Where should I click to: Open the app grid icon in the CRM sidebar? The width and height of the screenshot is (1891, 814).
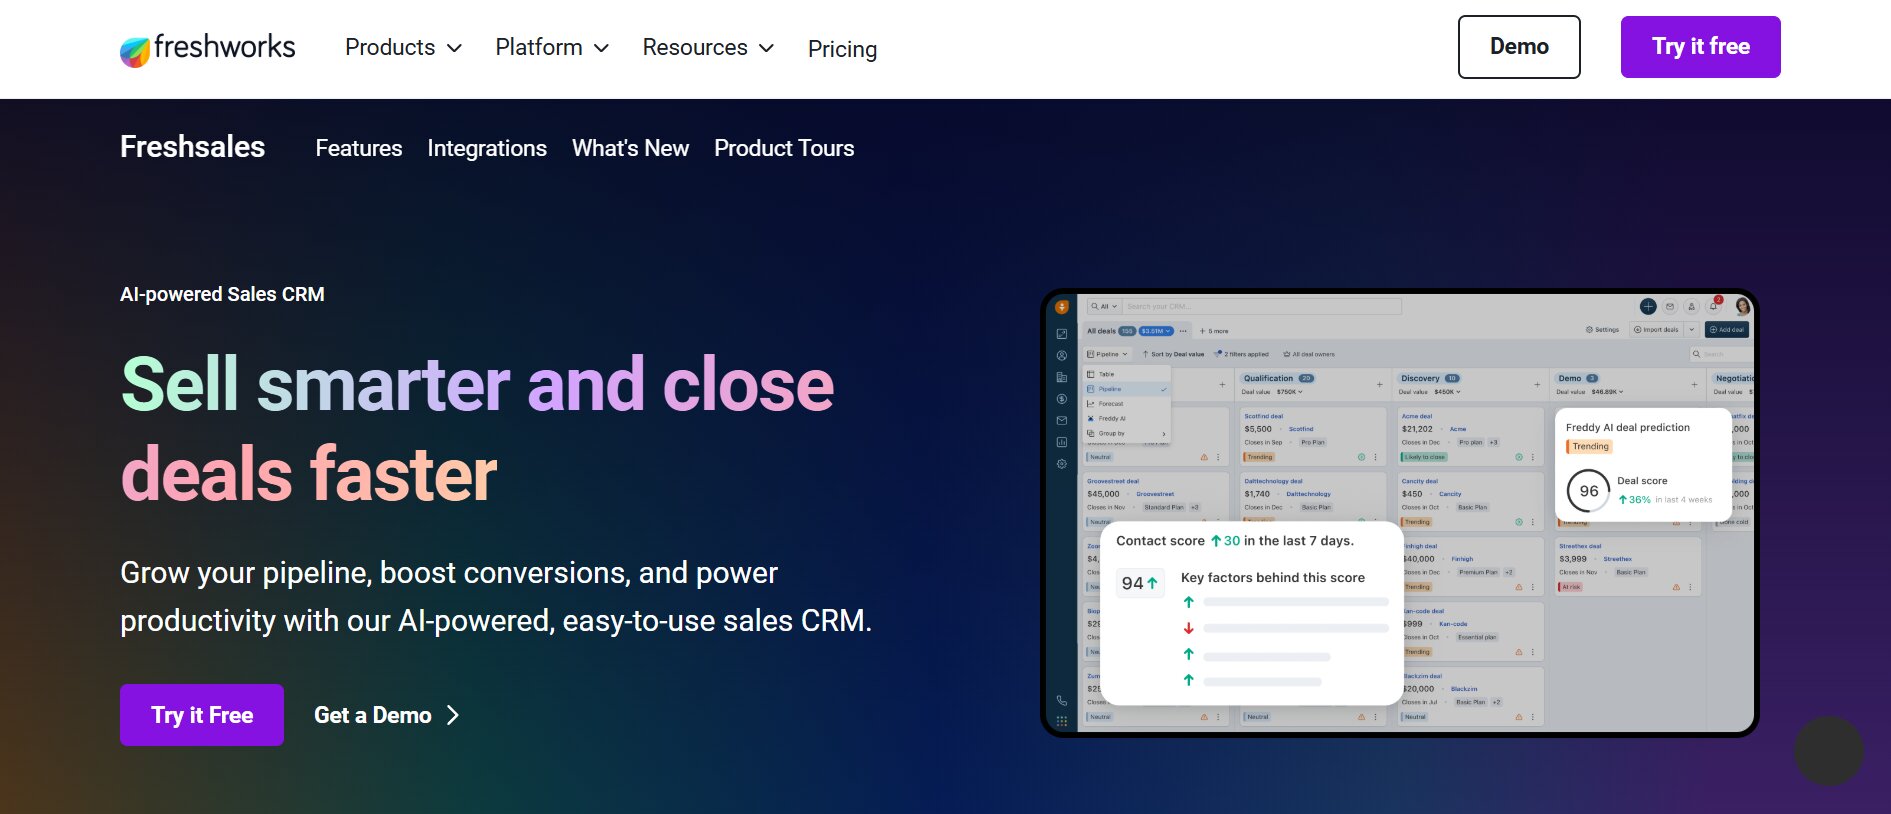coord(1062,721)
